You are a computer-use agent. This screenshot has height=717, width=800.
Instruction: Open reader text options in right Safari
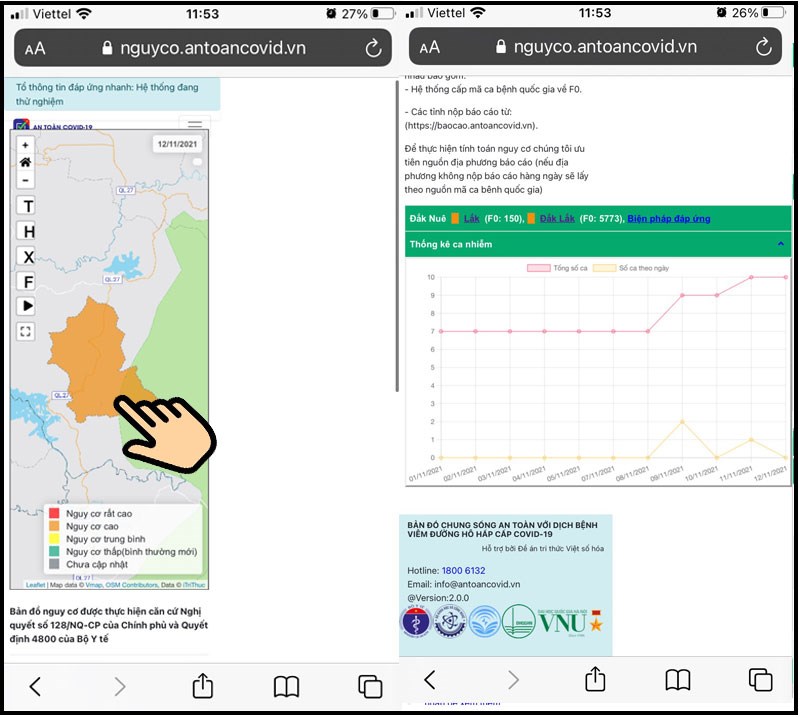coord(430,47)
